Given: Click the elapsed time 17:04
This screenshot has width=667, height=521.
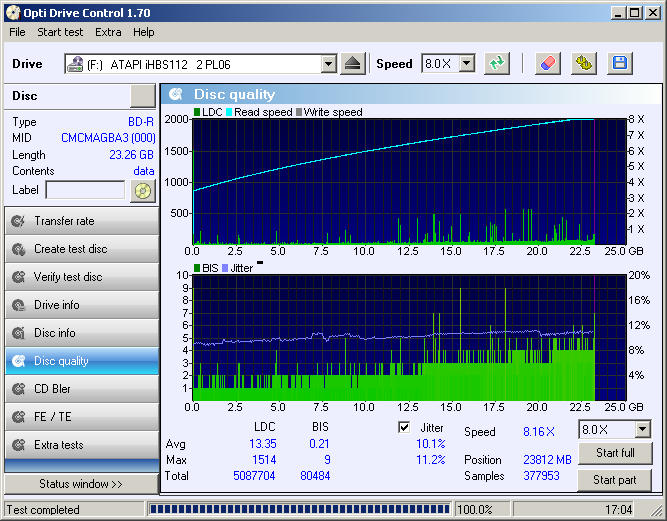Looking at the screenshot, I should pos(619,510).
